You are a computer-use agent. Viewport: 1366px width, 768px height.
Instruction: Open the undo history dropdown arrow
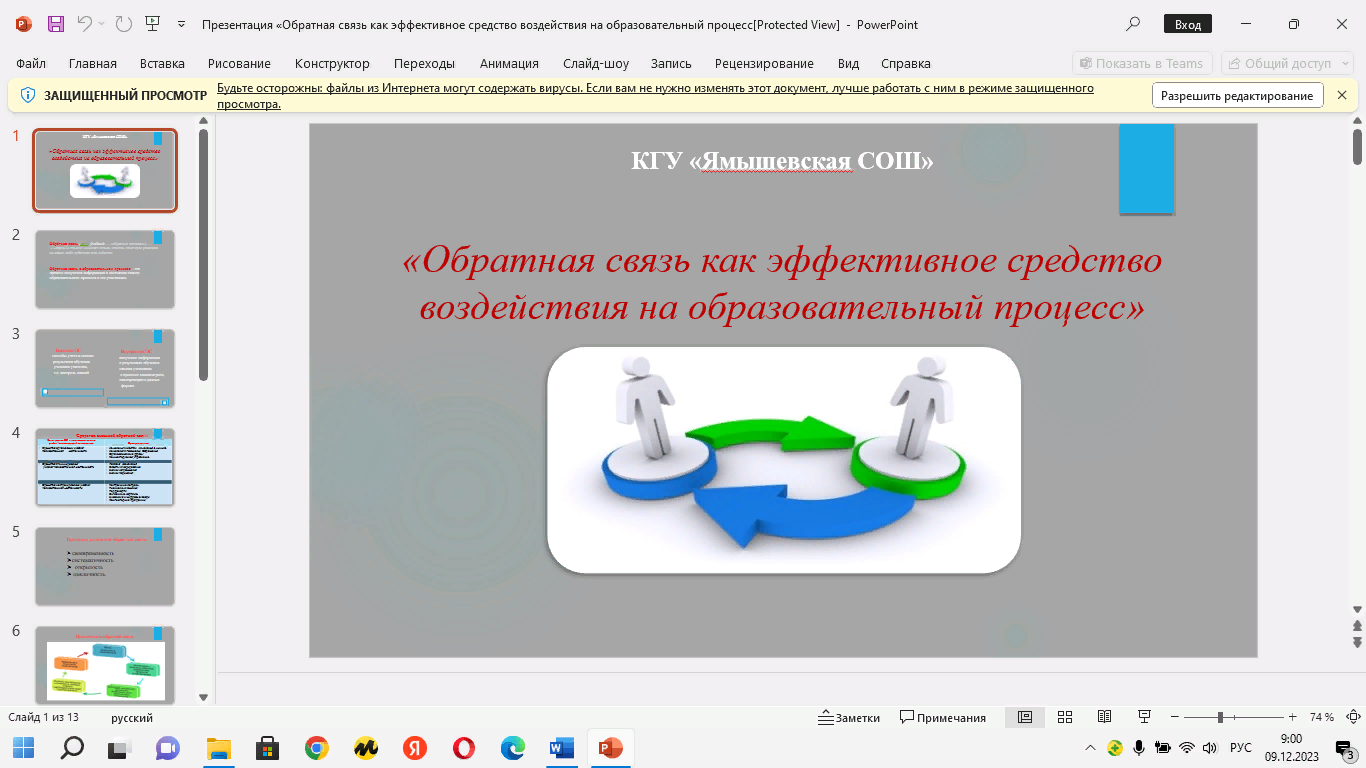[x=103, y=24]
